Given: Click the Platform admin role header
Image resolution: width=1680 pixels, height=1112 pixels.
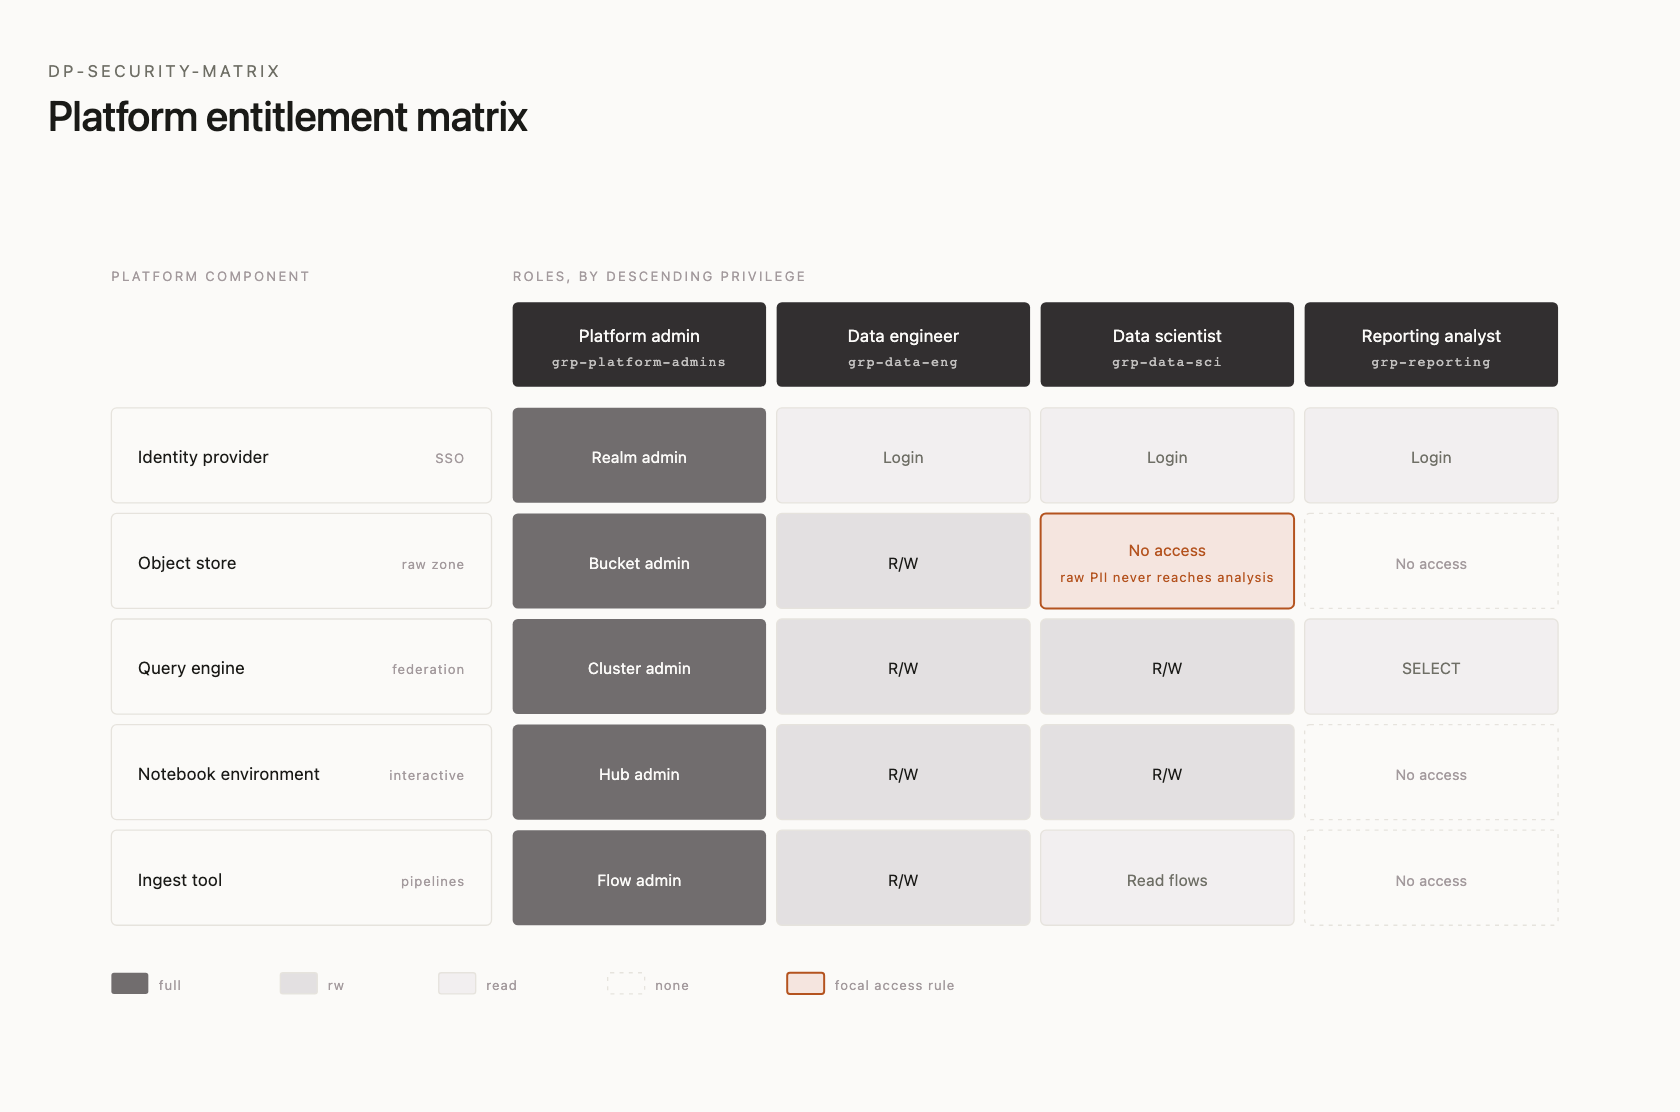Looking at the screenshot, I should [639, 344].
